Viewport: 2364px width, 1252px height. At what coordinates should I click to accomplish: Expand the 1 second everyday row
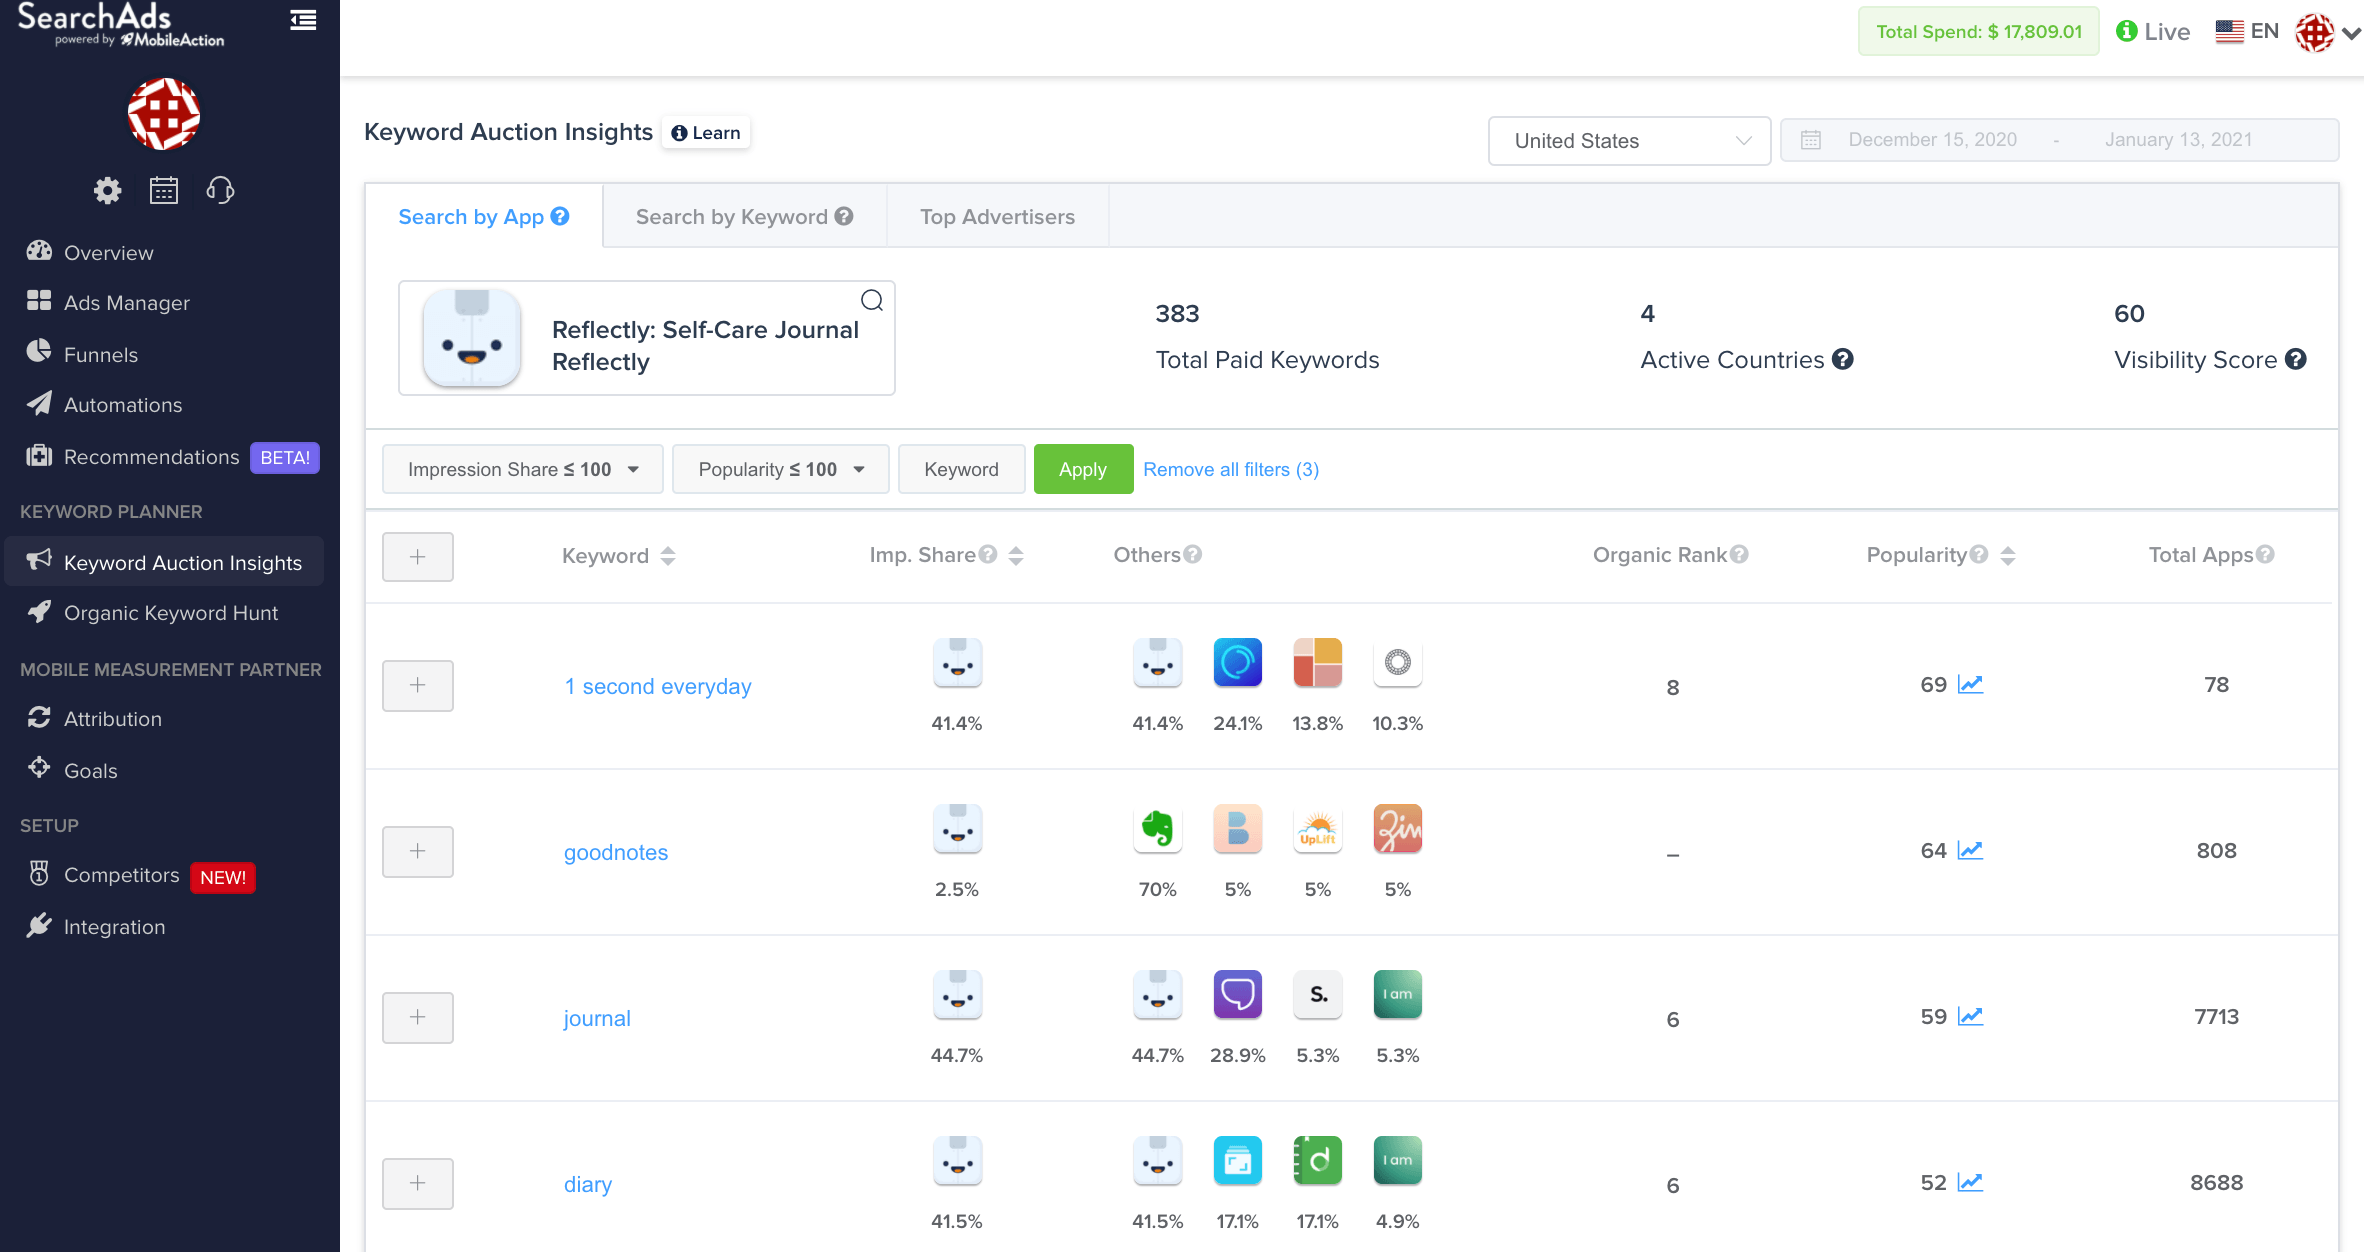[x=418, y=685]
